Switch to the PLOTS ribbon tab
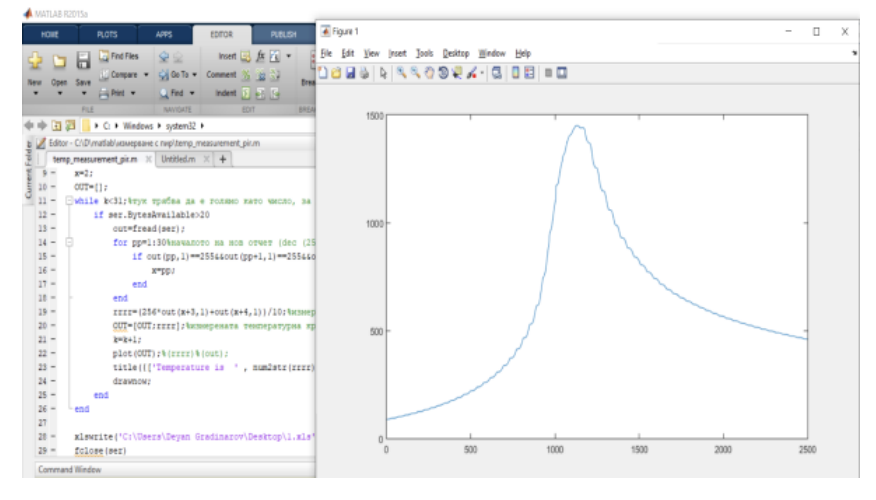Image resolution: width=876 pixels, height=500 pixels. pos(107,33)
